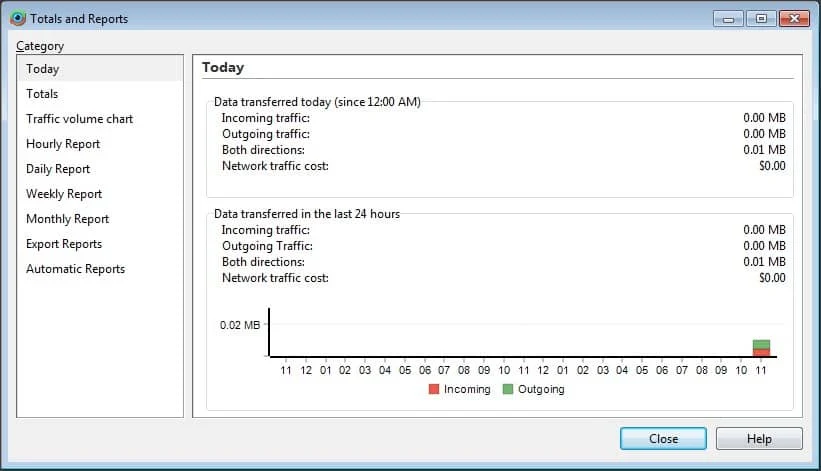Open Automatic Reports settings
The width and height of the screenshot is (821, 471).
(x=75, y=269)
